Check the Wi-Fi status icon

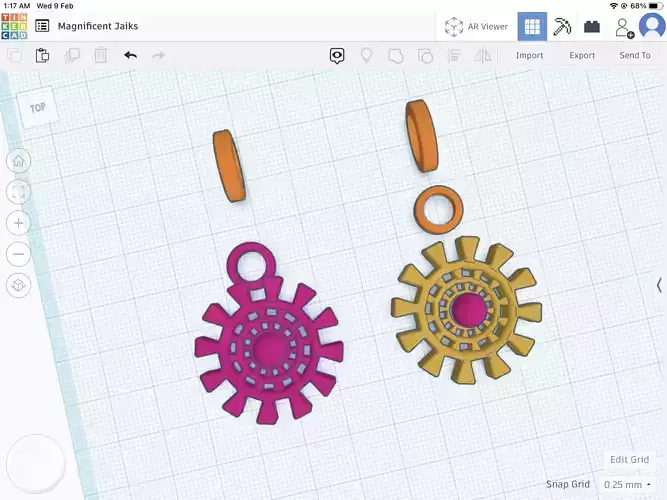613,6
